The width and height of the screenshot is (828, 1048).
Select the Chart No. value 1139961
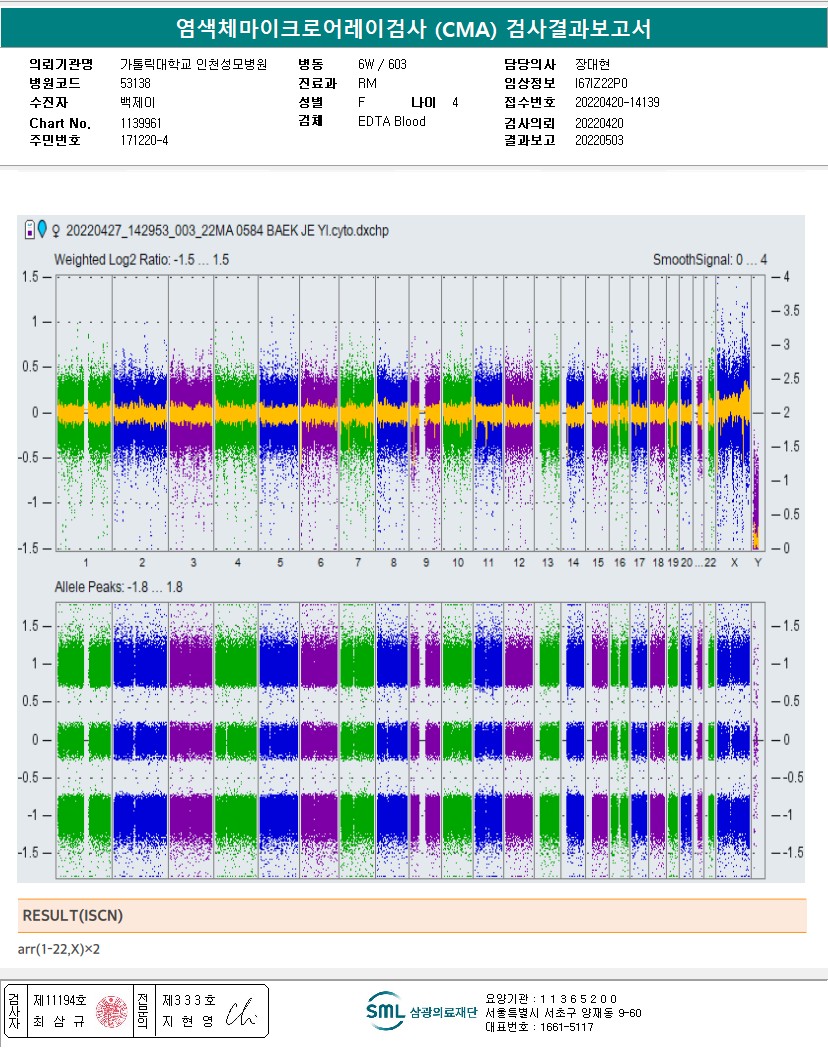(x=141, y=123)
